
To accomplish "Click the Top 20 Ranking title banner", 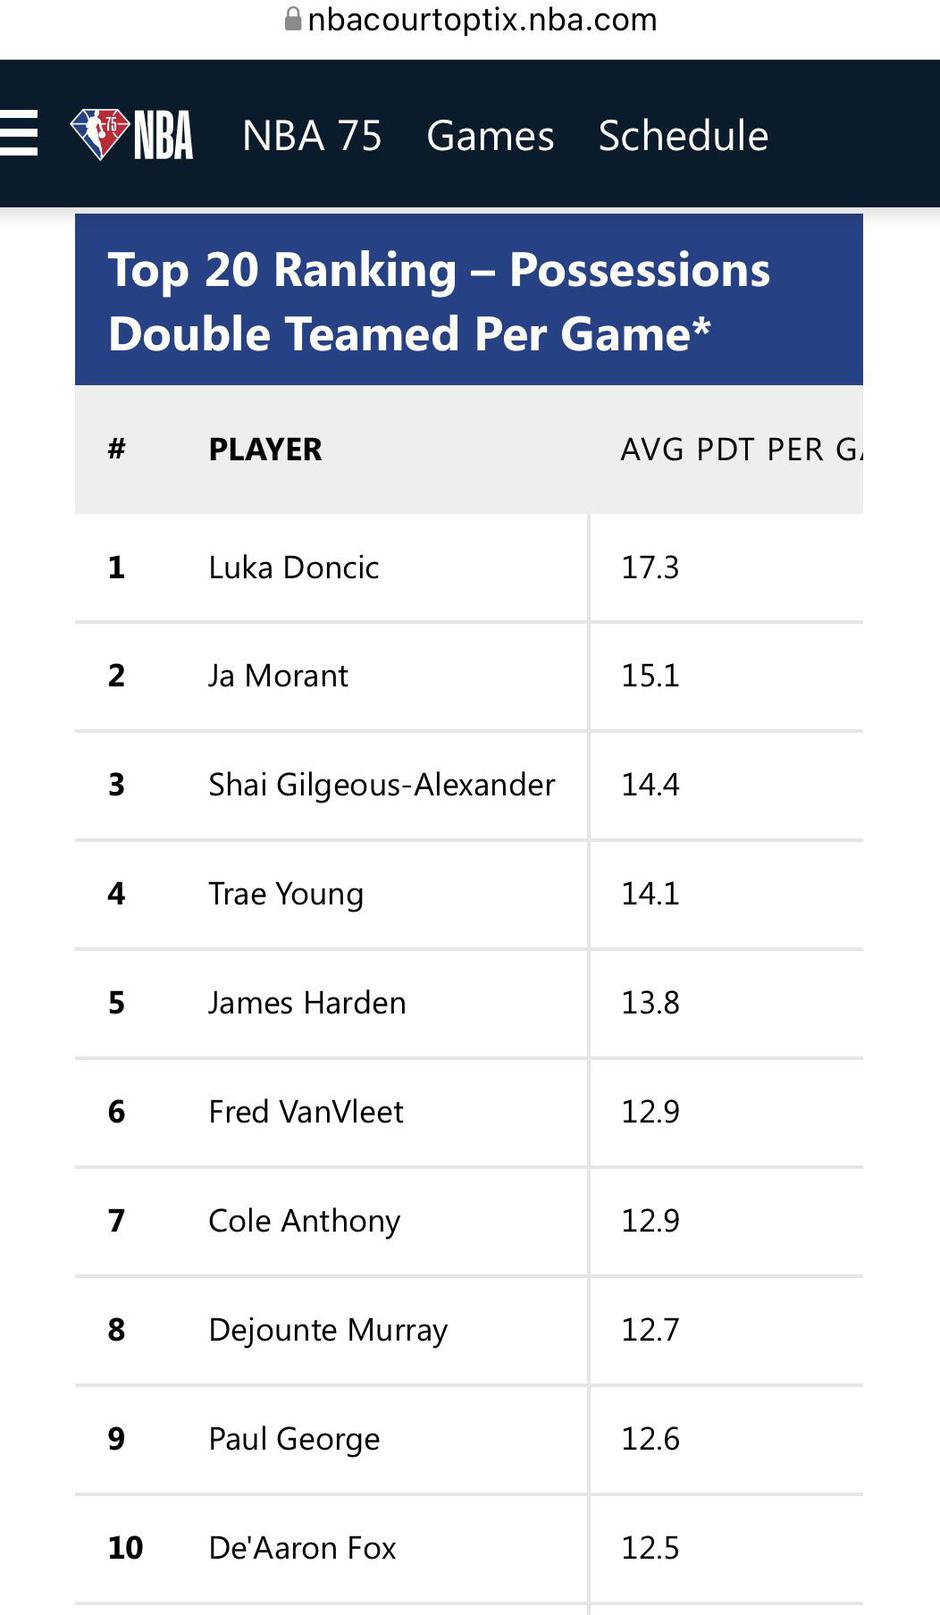I will tap(468, 301).
